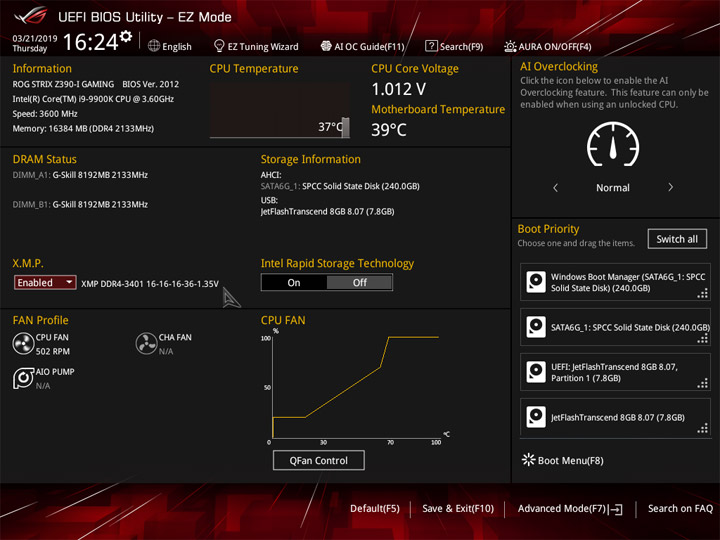Screen dimensions: 720x540
Task: Click Save & Exit(F10)
Action: tap(458, 509)
